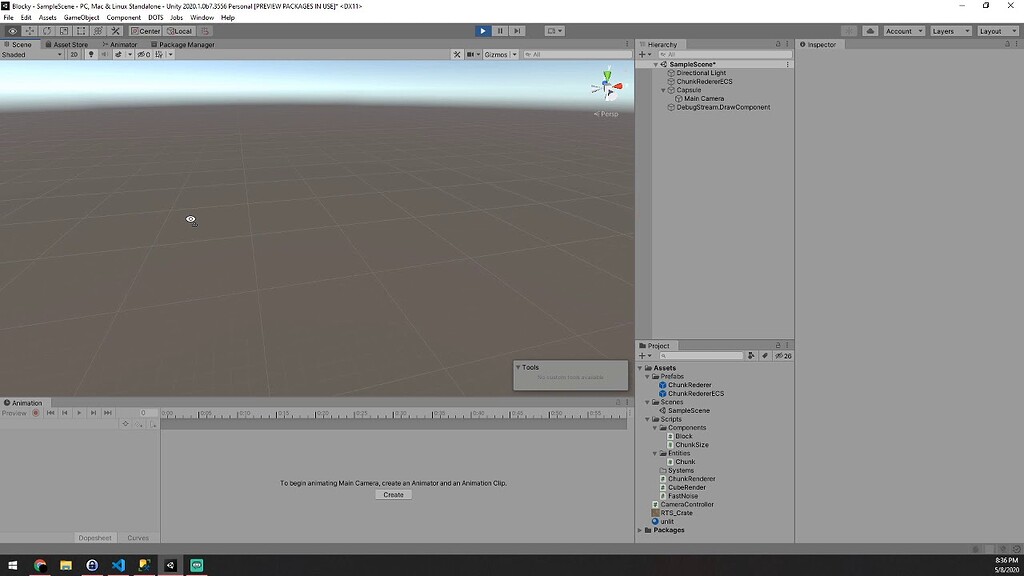Select the Move tool in the toolbar
This screenshot has height=576, width=1024.
tap(30, 31)
